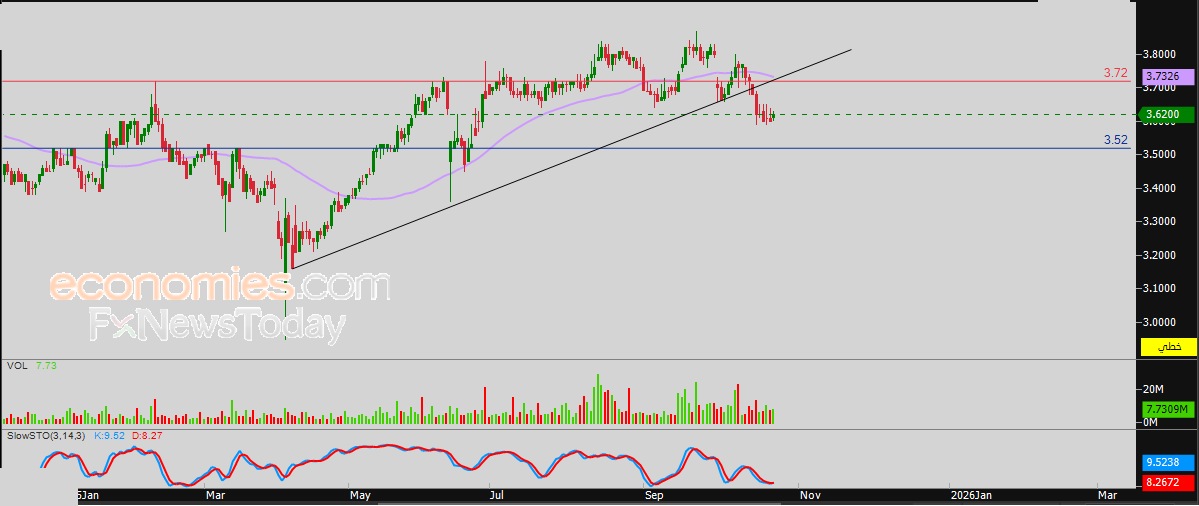Click the 2026Jan date axis label
1199x506 pixels.
[970, 495]
